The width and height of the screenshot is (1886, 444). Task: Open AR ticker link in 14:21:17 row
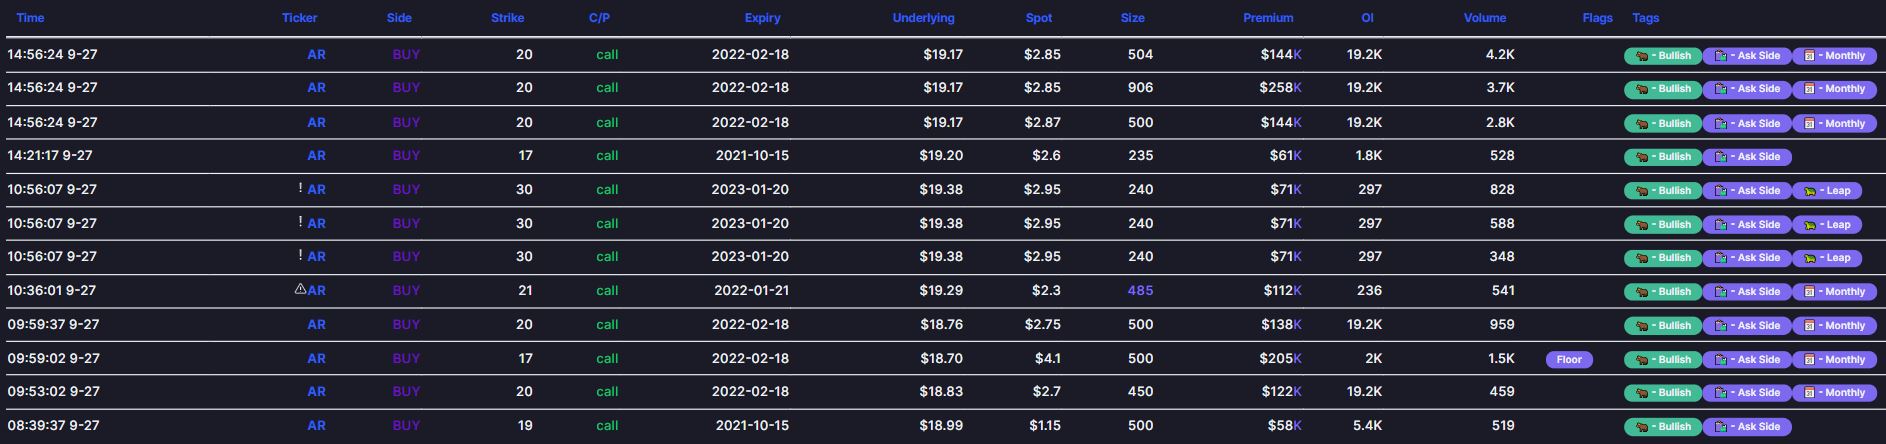pos(316,155)
